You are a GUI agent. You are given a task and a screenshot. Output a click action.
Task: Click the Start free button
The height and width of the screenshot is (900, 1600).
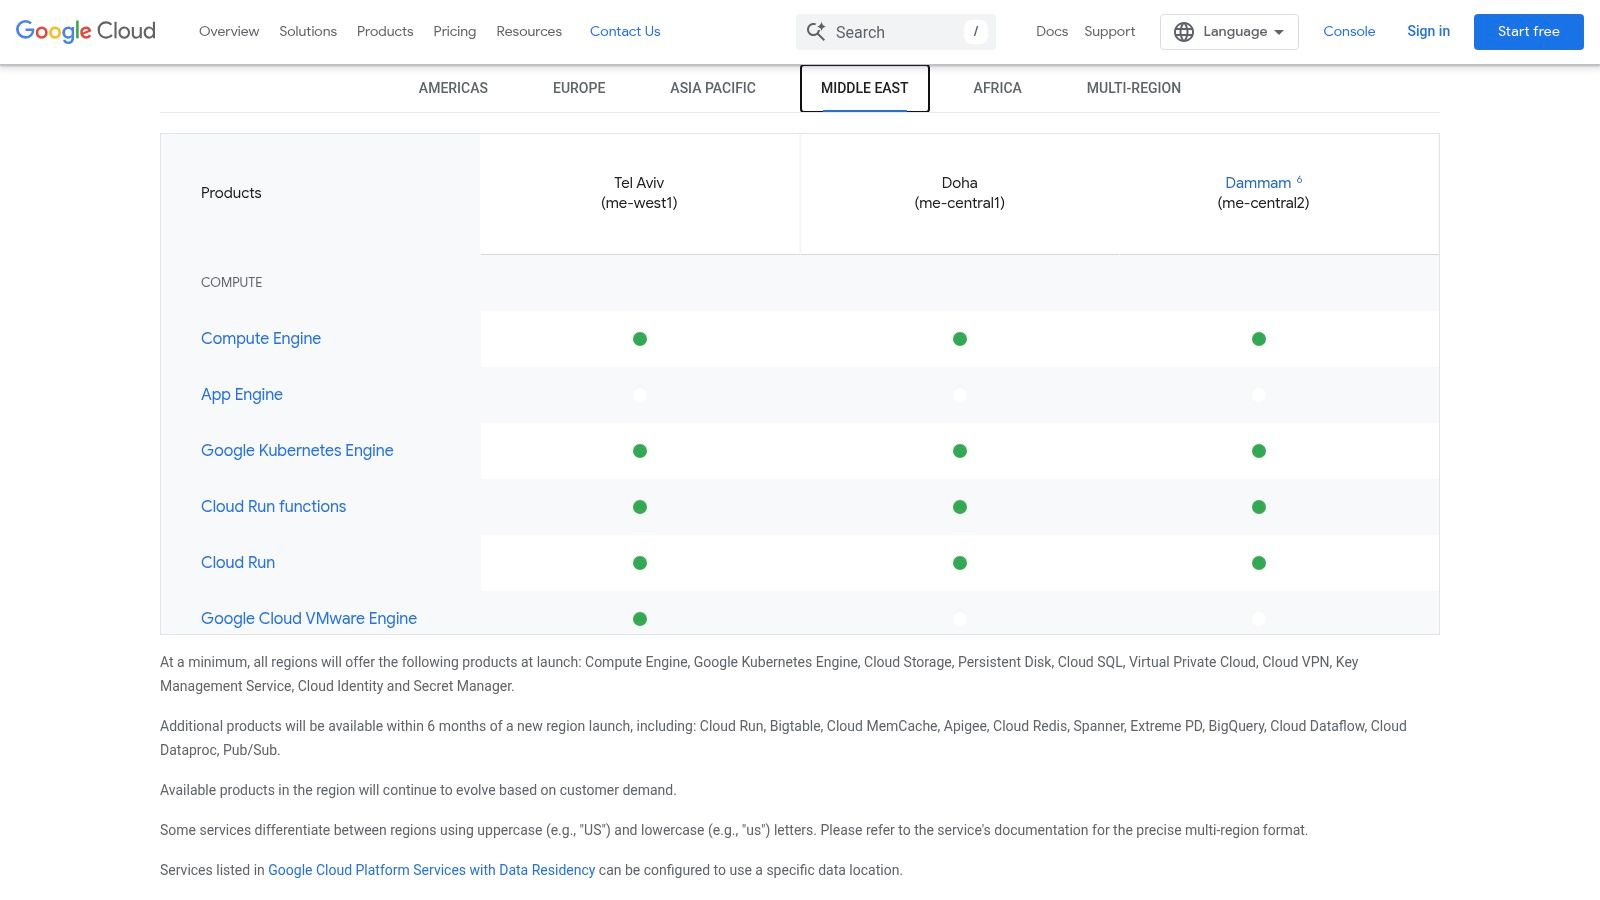point(1528,31)
